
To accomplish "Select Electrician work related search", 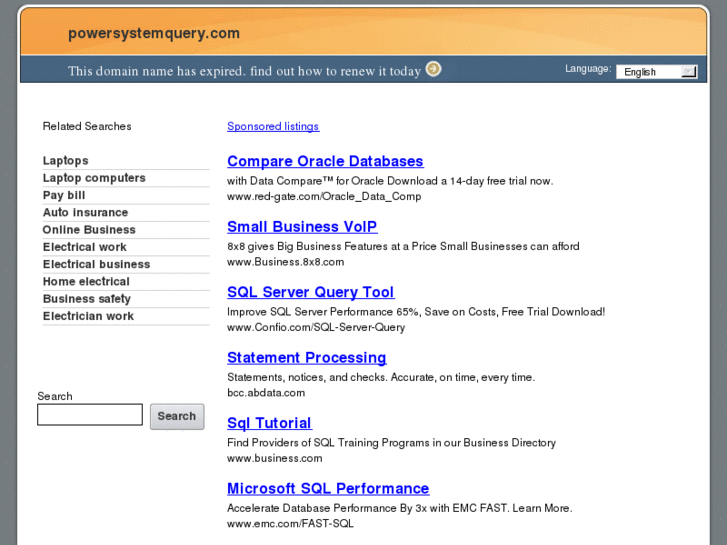I will coord(88,316).
